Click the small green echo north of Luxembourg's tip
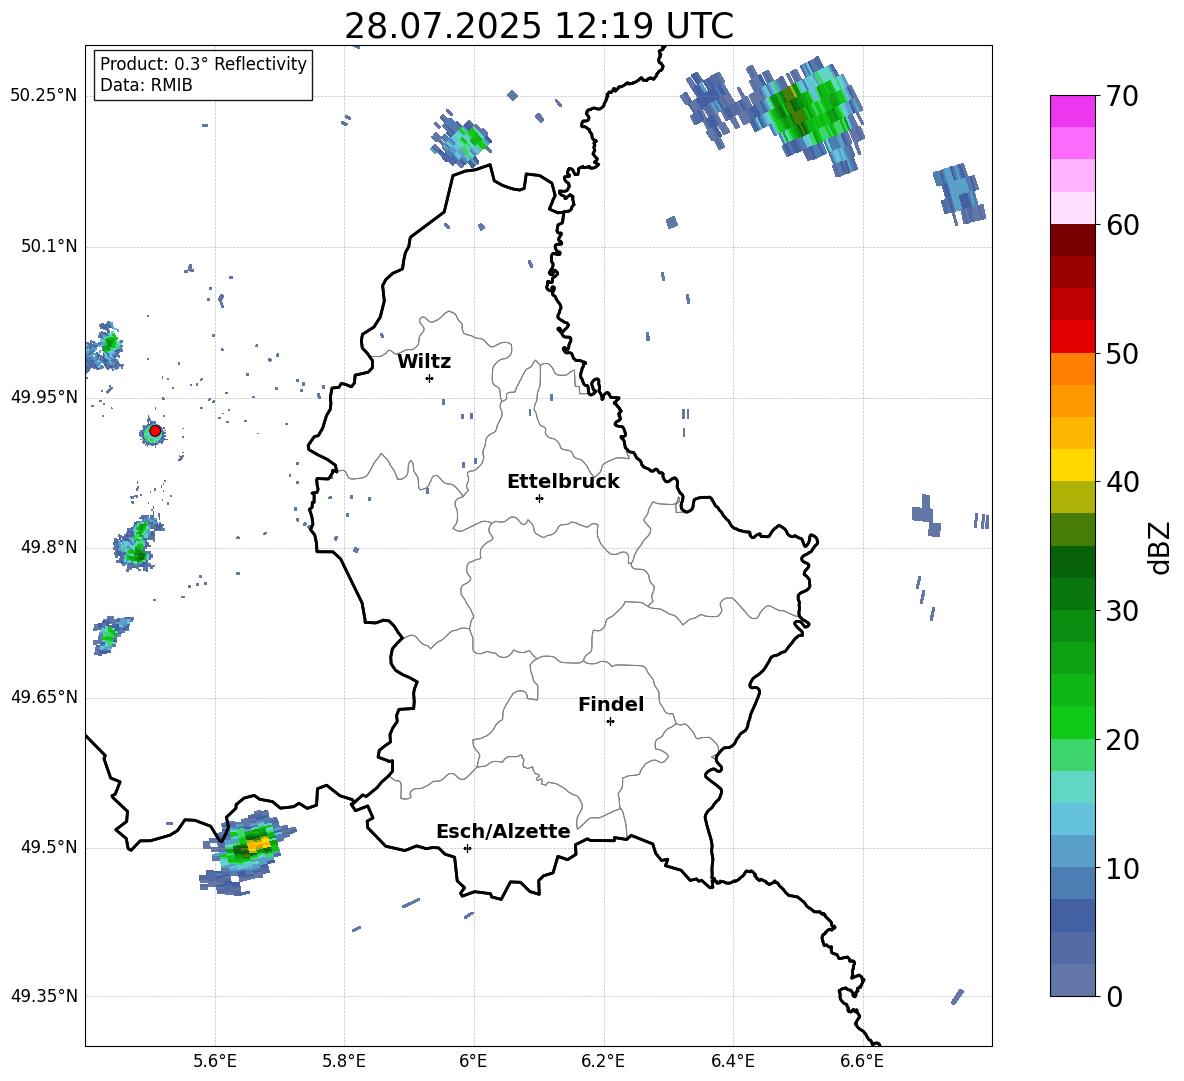This screenshot has height=1081, width=1184. pyautogui.click(x=462, y=139)
